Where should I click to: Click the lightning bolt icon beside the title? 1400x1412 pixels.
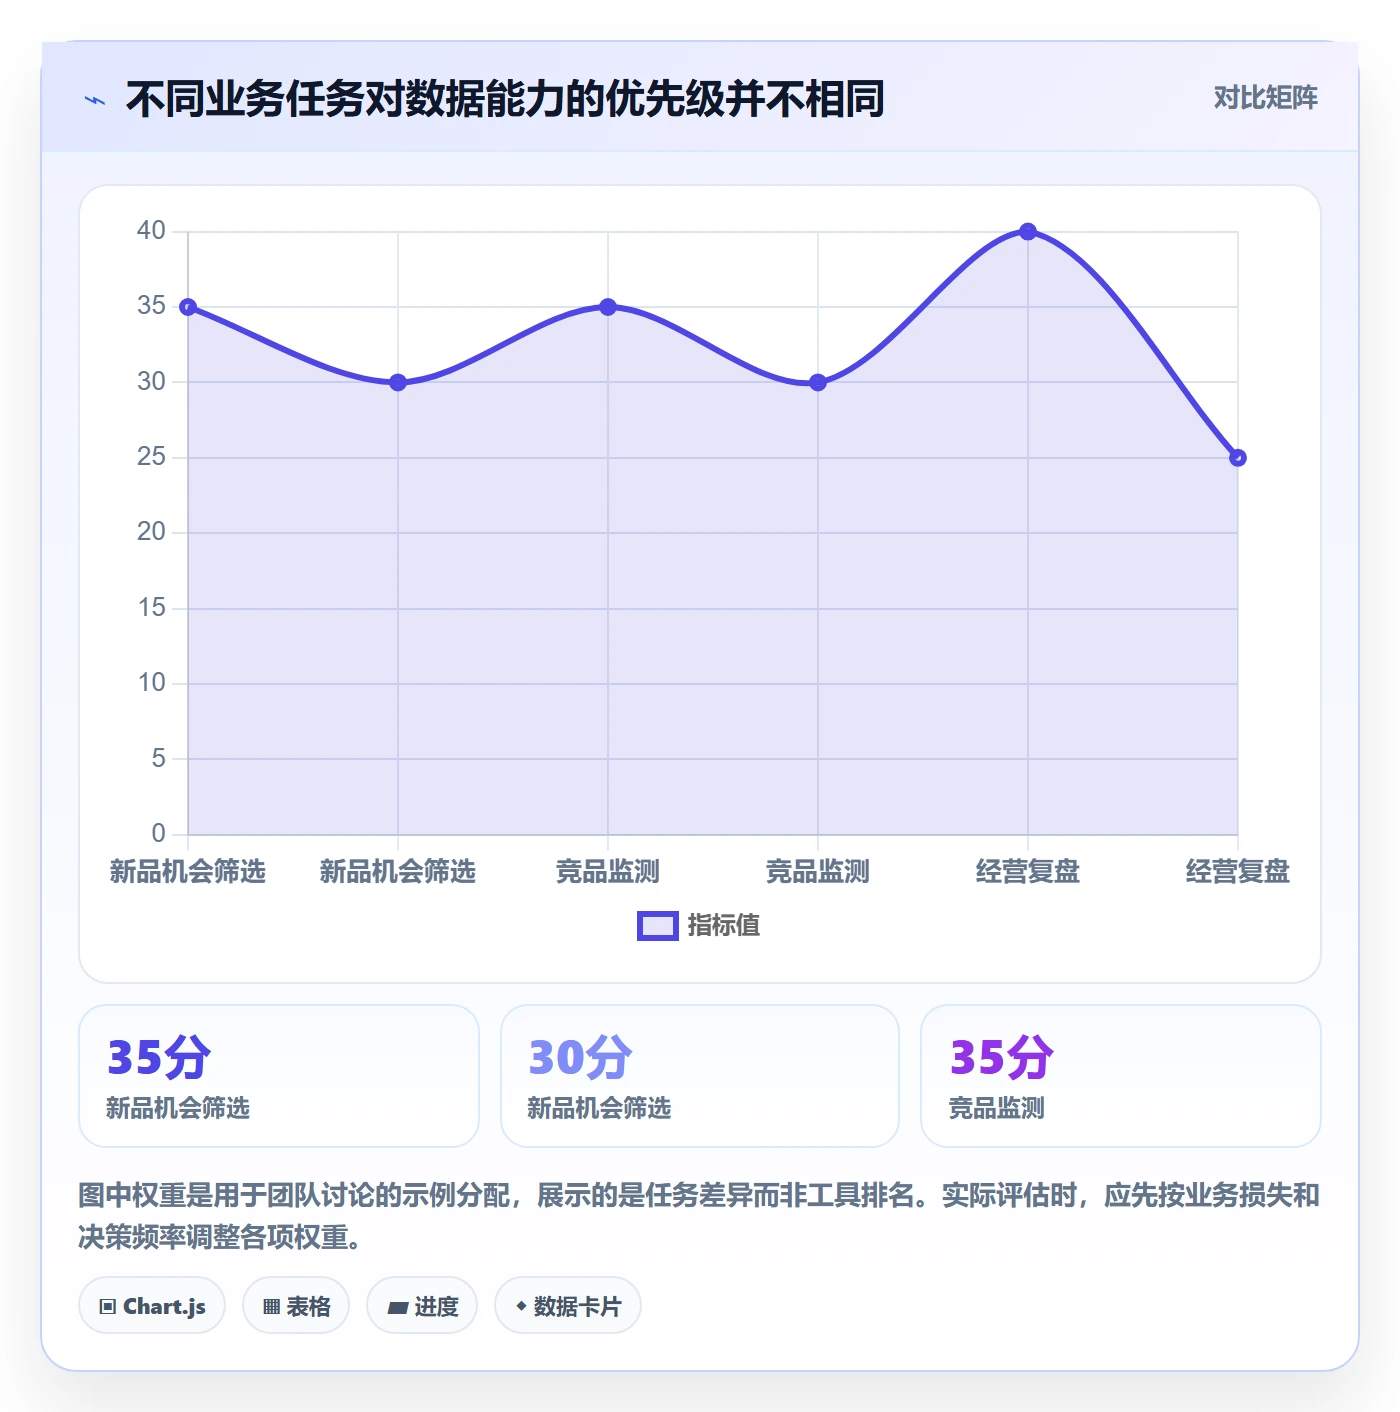(95, 100)
